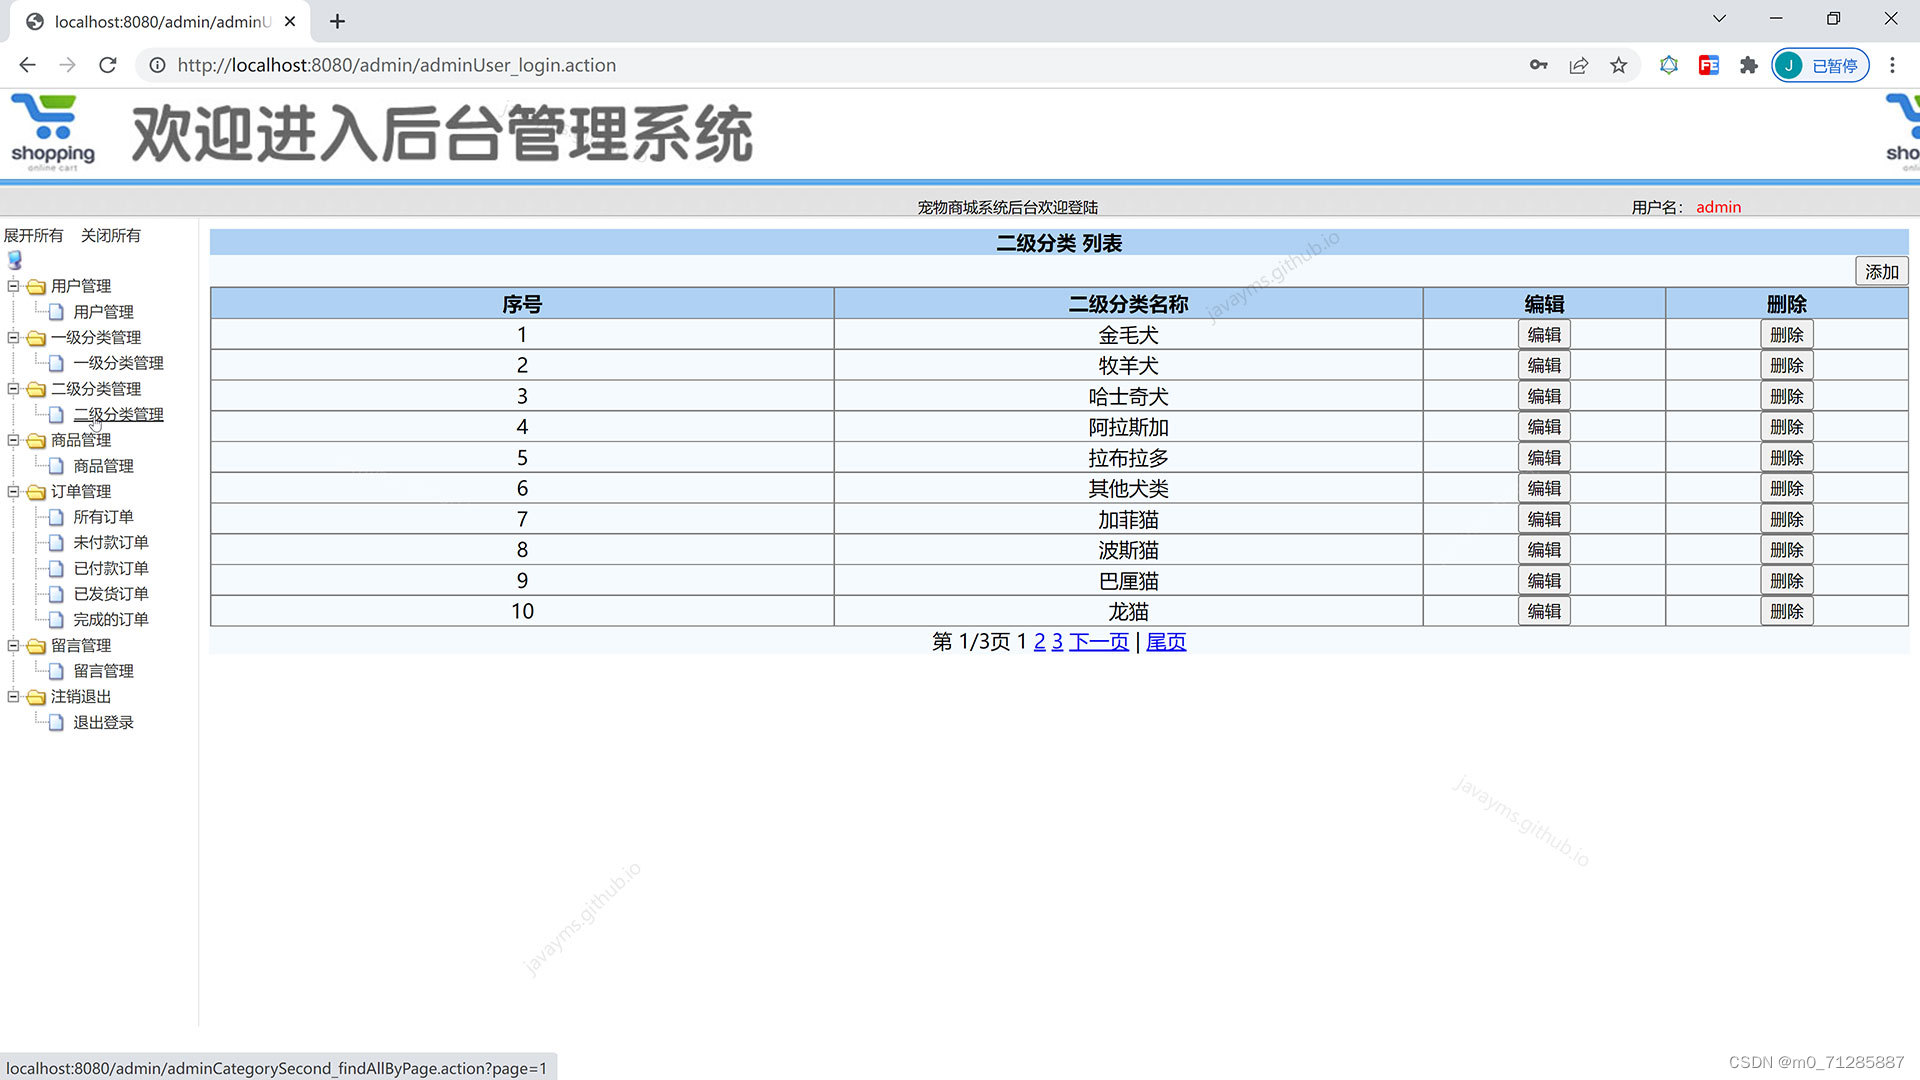Viewport: 1920px width, 1080px height.
Task: Delete the 金毛犬 row
Action: pyautogui.click(x=1786, y=335)
